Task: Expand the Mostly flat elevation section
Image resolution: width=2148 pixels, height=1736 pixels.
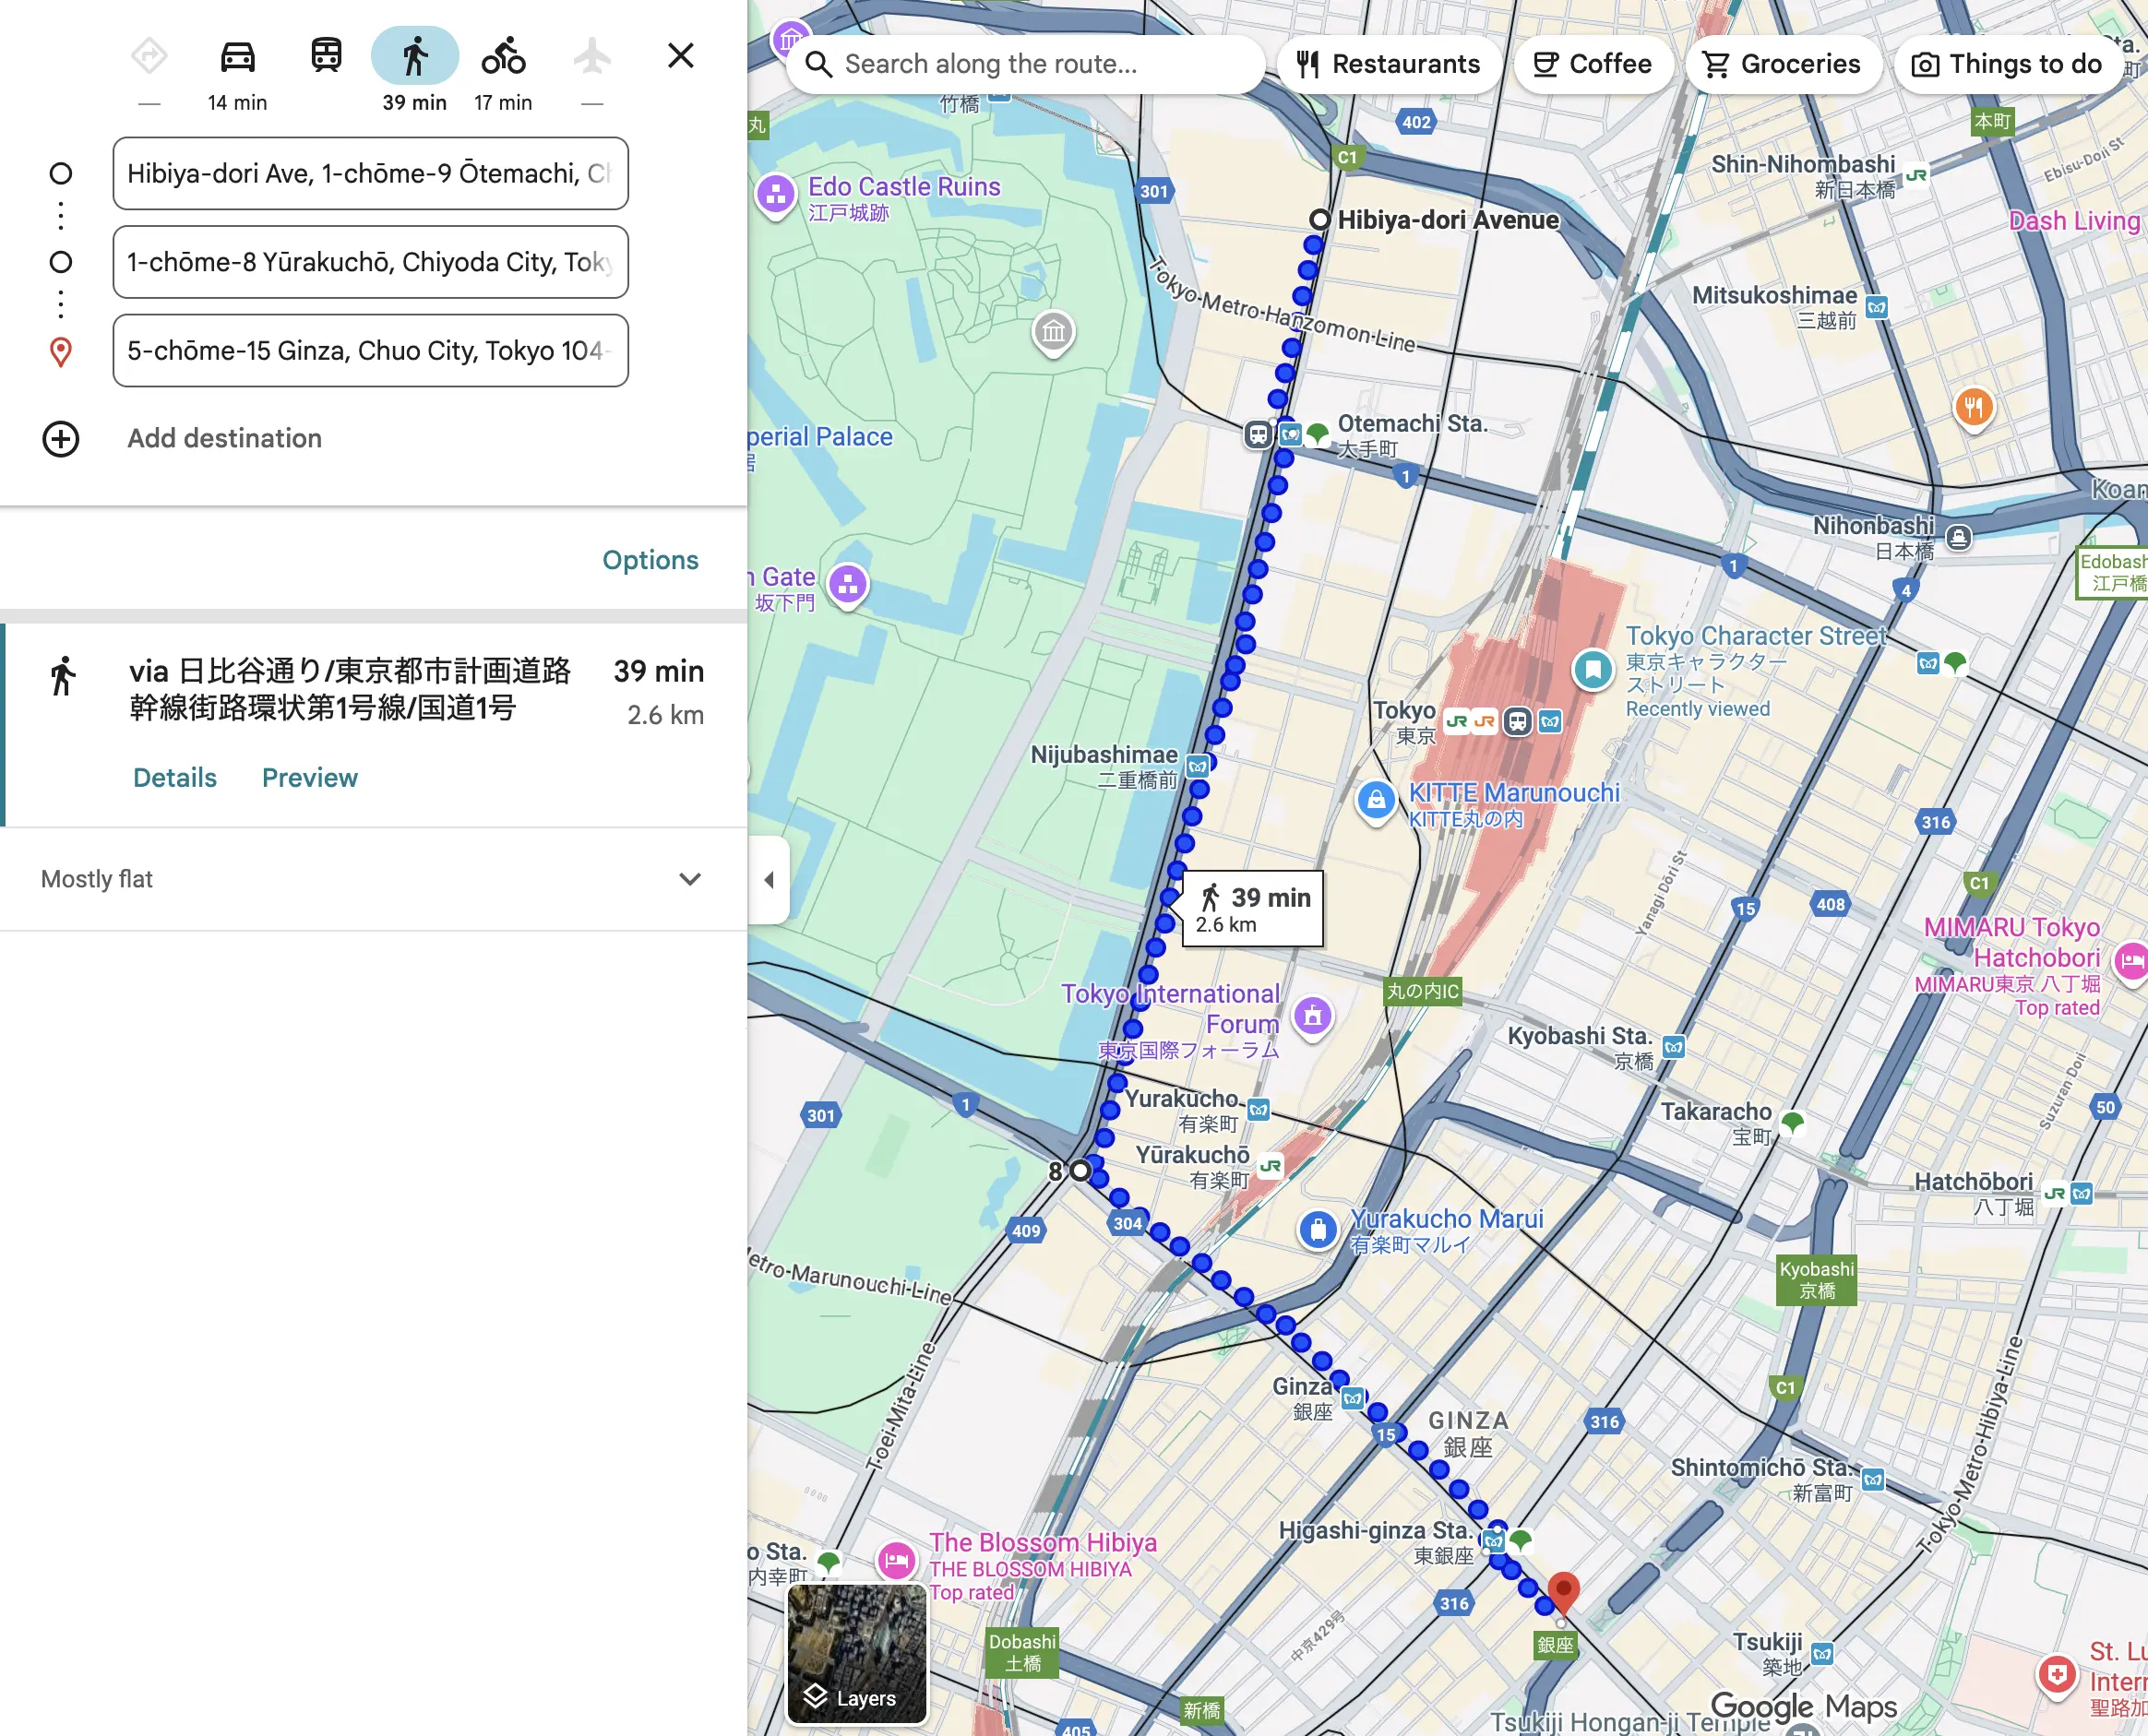Action: tap(689, 880)
